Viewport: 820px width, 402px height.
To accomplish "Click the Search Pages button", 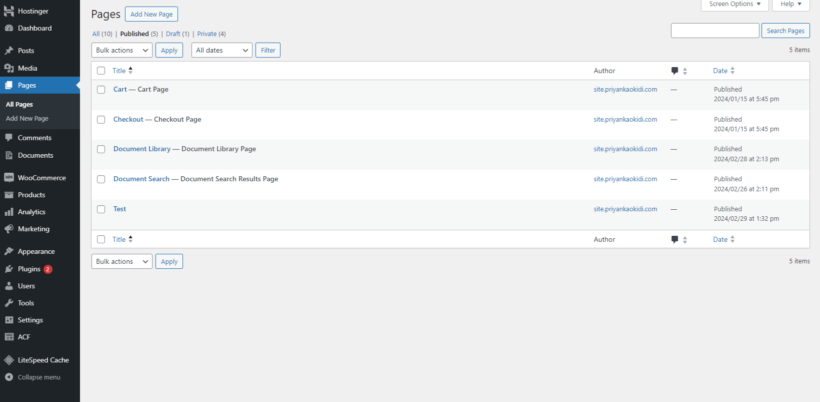I will point(785,31).
